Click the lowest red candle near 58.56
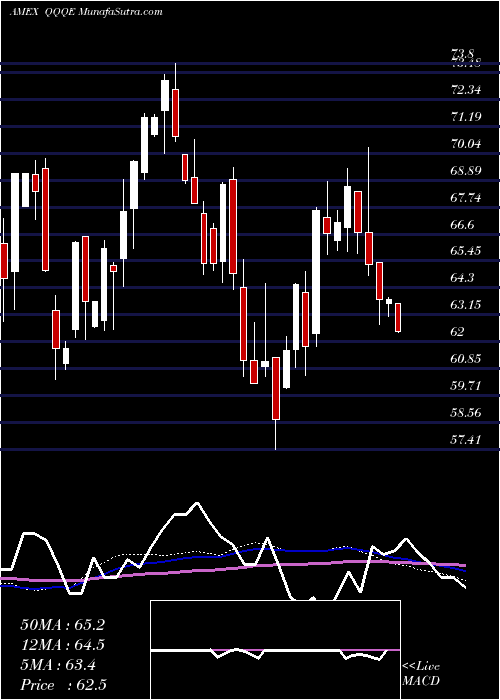The height and width of the screenshot is (700, 500). [276, 388]
